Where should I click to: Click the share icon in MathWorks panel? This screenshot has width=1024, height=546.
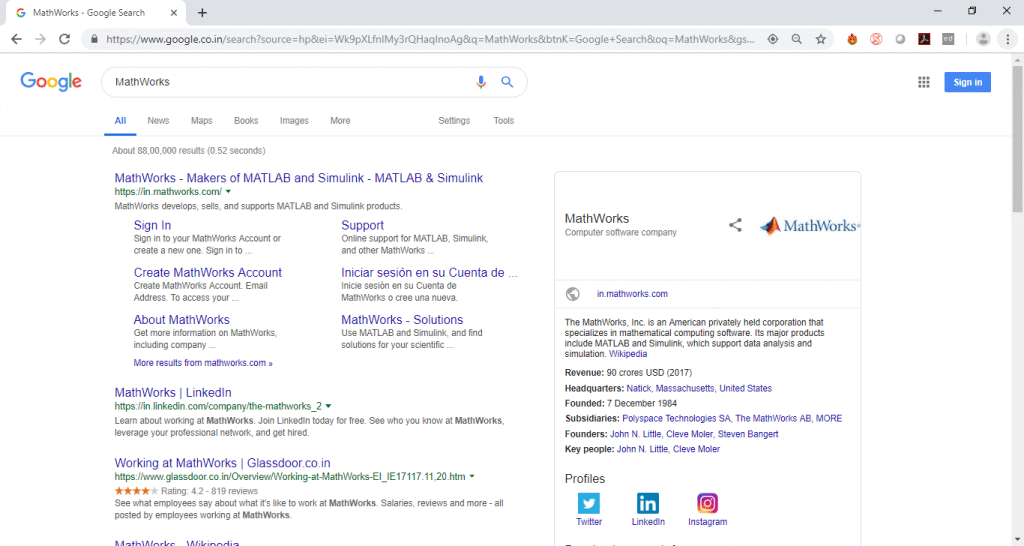click(735, 225)
